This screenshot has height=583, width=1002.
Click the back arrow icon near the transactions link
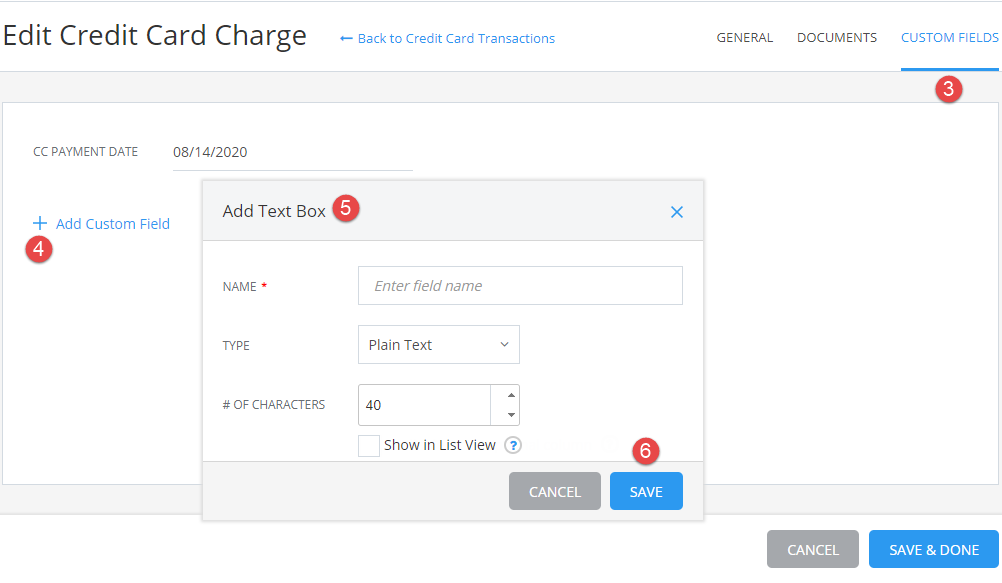pyautogui.click(x=345, y=38)
